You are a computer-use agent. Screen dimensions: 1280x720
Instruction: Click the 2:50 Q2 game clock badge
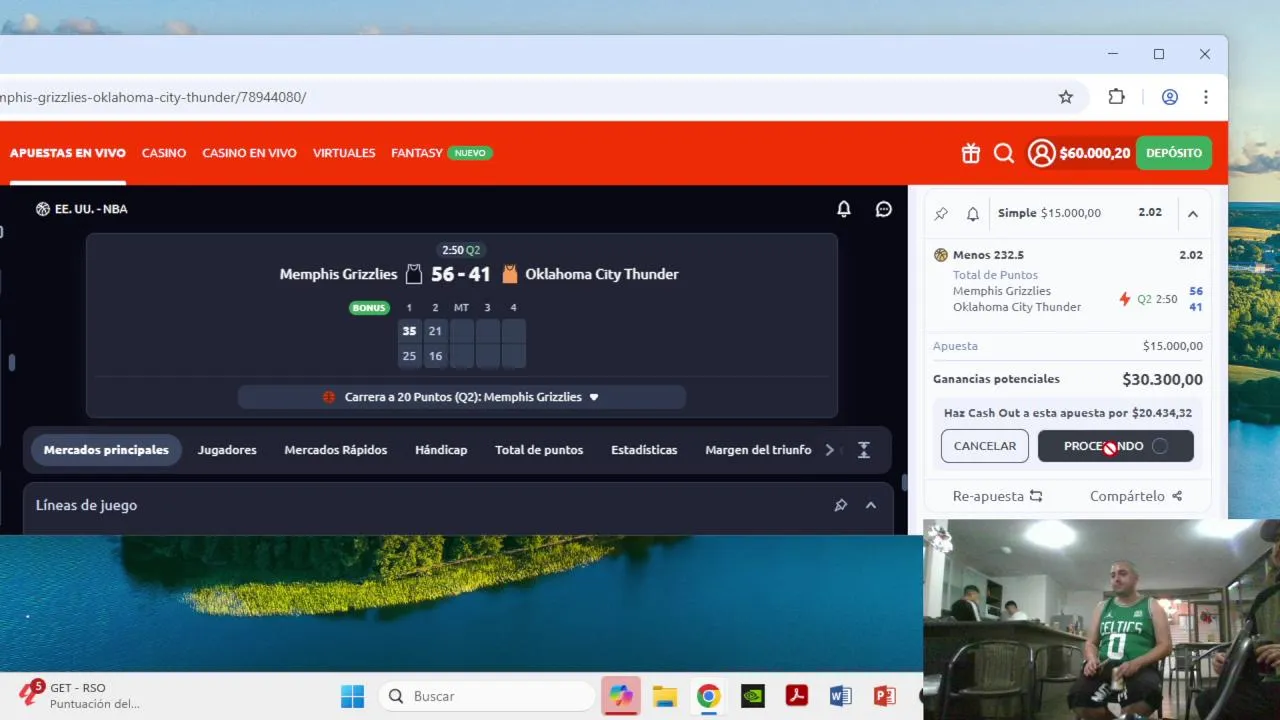point(461,250)
